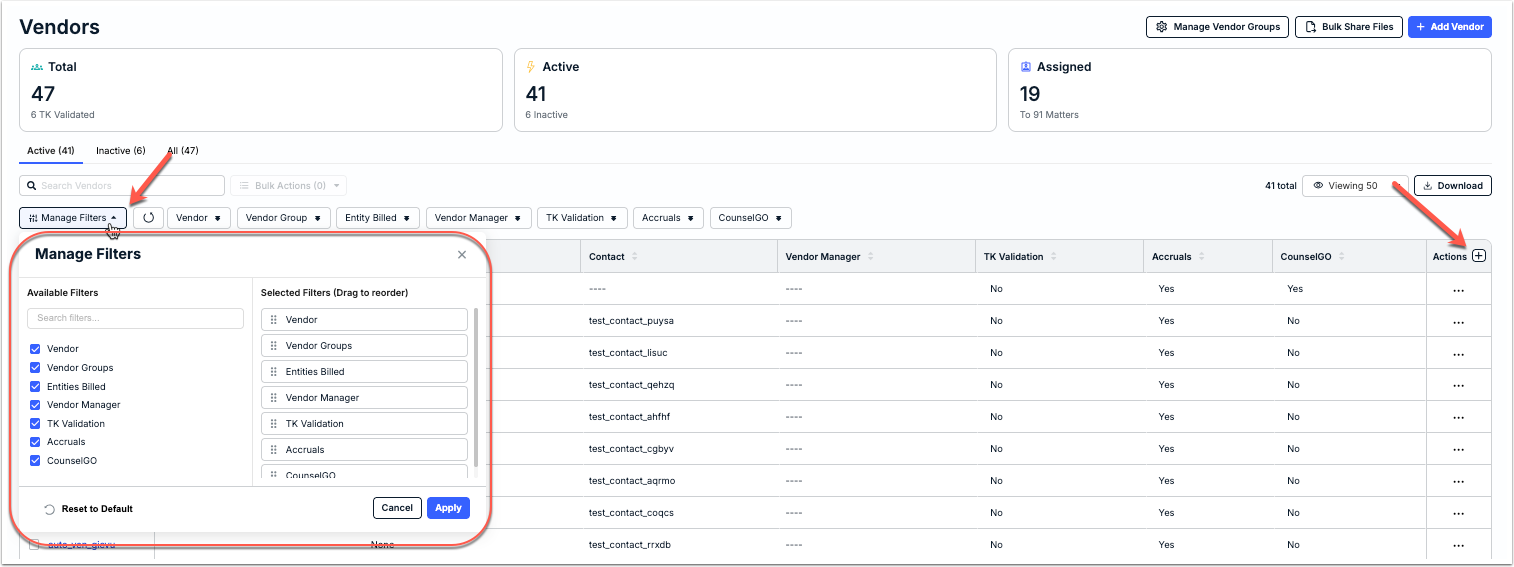This screenshot has width=1514, height=567.
Task: Click the drag handle icon for Vendor Groups
Action: tap(274, 346)
